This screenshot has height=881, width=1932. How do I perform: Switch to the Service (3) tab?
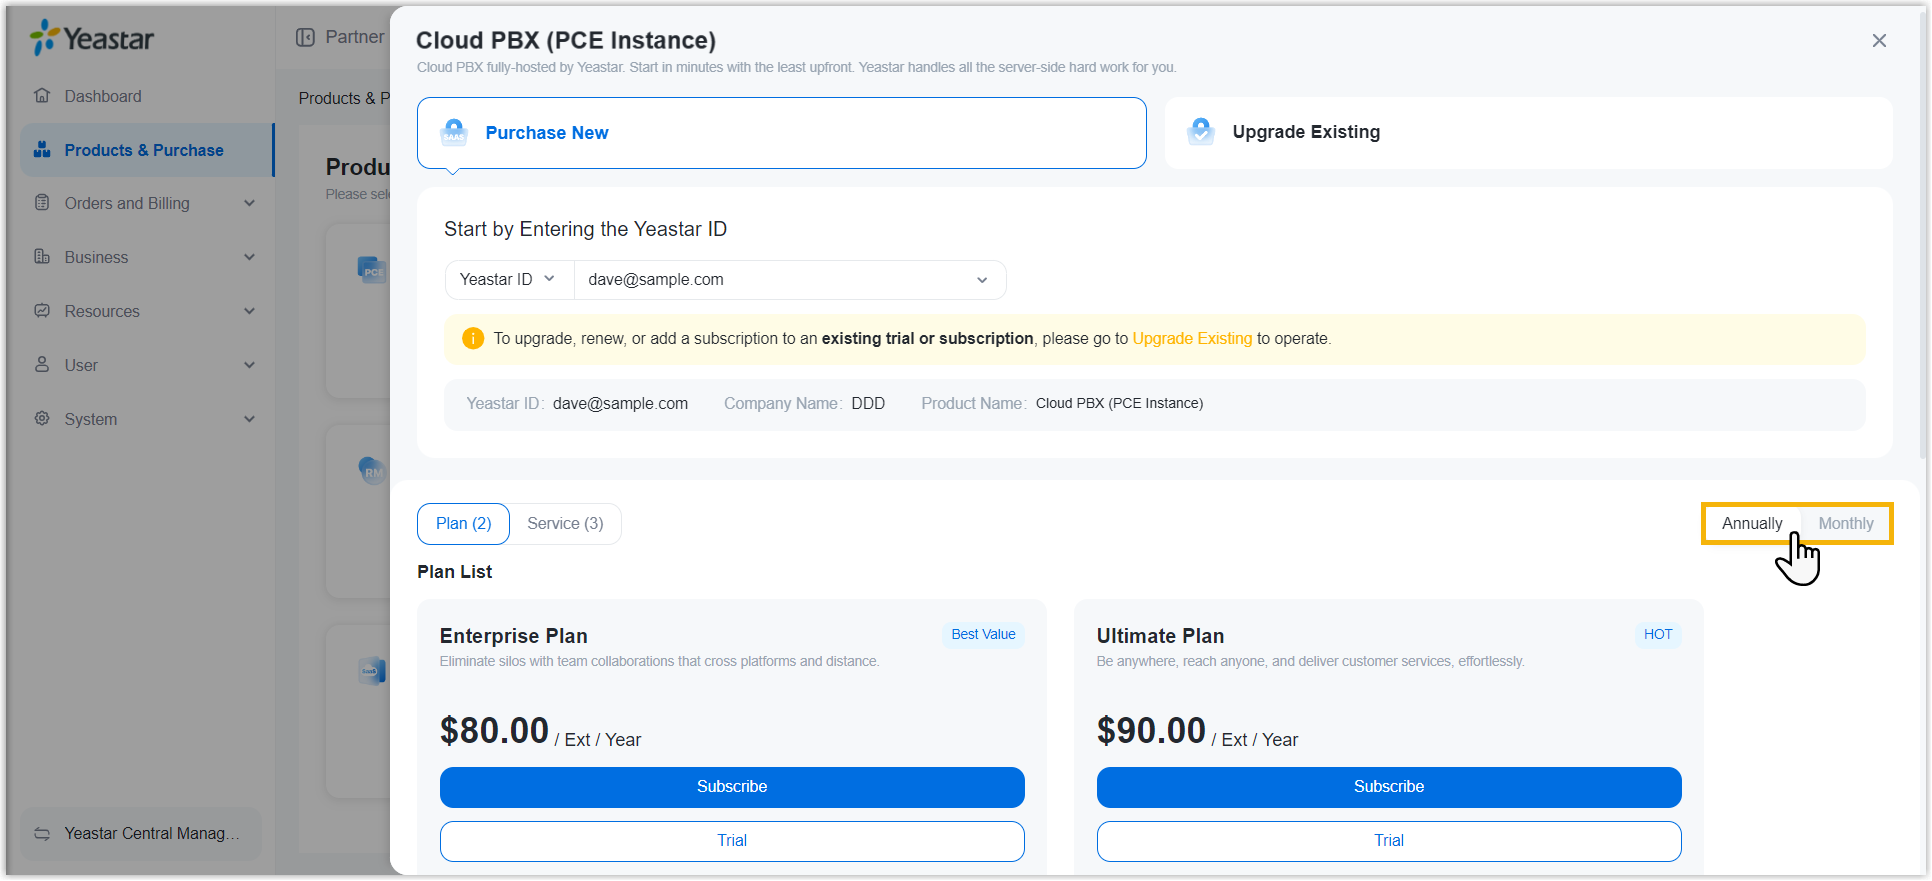pyautogui.click(x=565, y=524)
